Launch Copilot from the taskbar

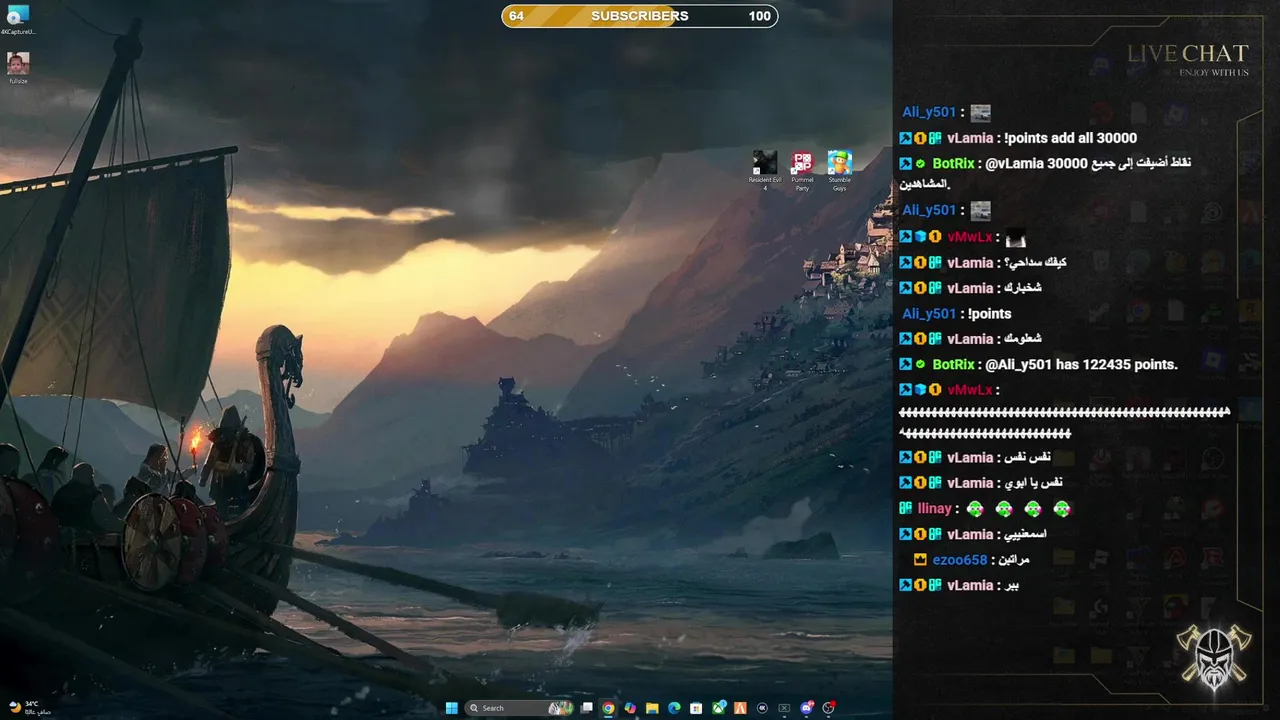click(630, 708)
